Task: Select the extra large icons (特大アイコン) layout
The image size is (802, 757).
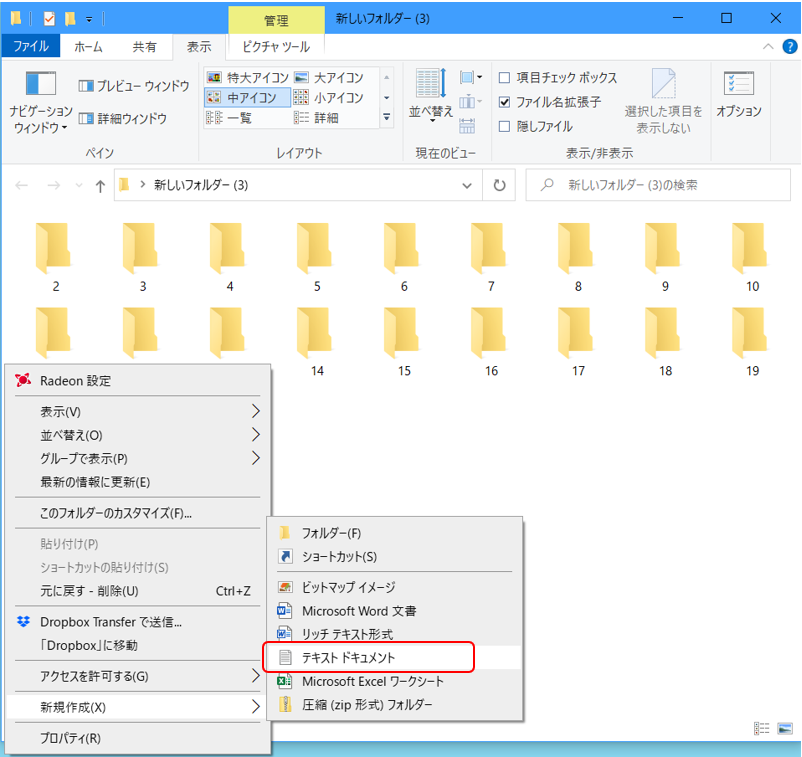Action: tap(248, 77)
